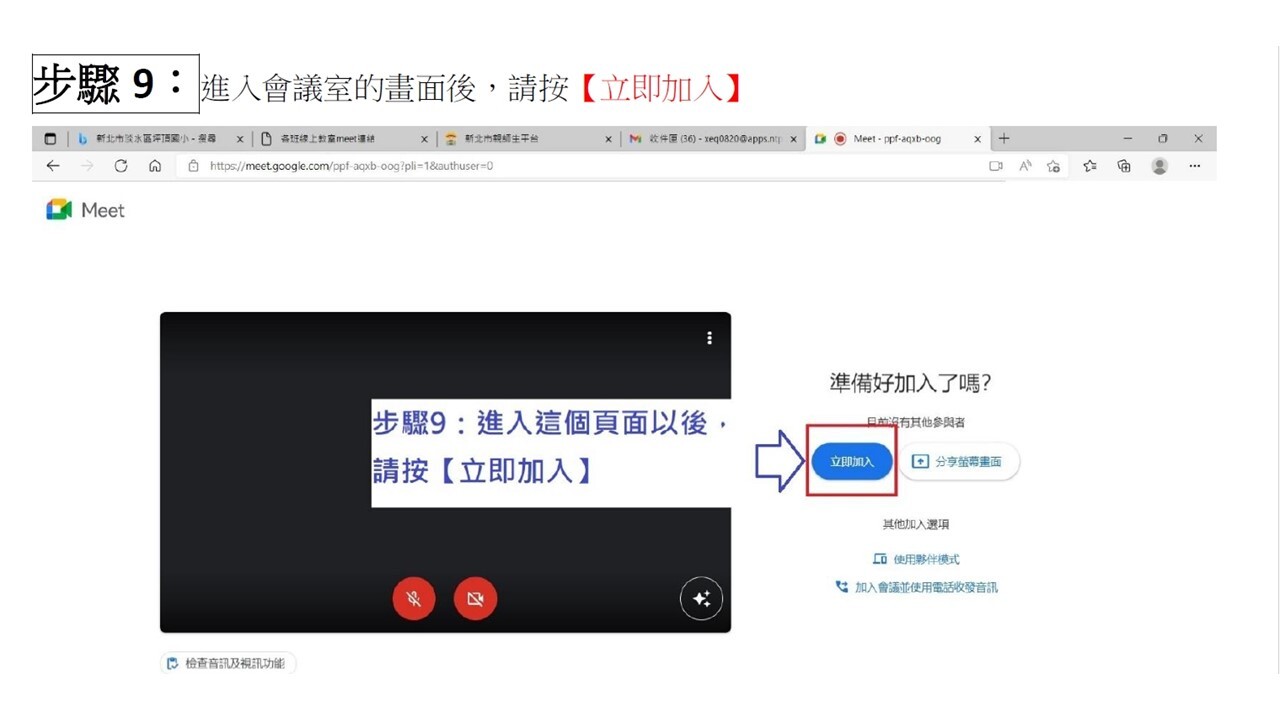Image resolution: width=1280 pixels, height=720 pixels.
Task: Click 加入會議並使用電話收發音訊 link
Action: click(x=916, y=587)
